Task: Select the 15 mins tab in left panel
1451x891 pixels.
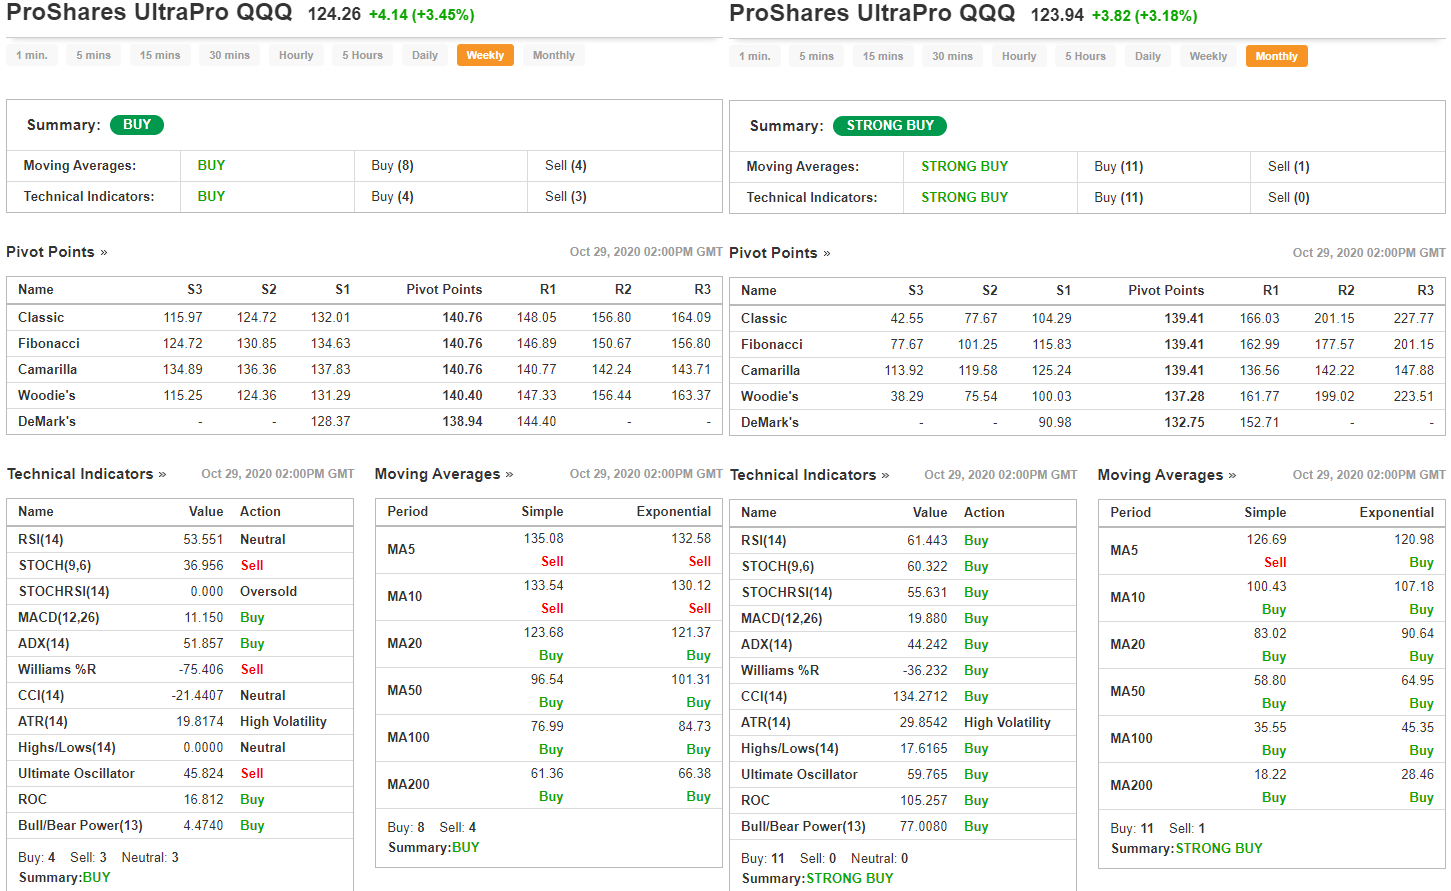Action: click(x=160, y=55)
